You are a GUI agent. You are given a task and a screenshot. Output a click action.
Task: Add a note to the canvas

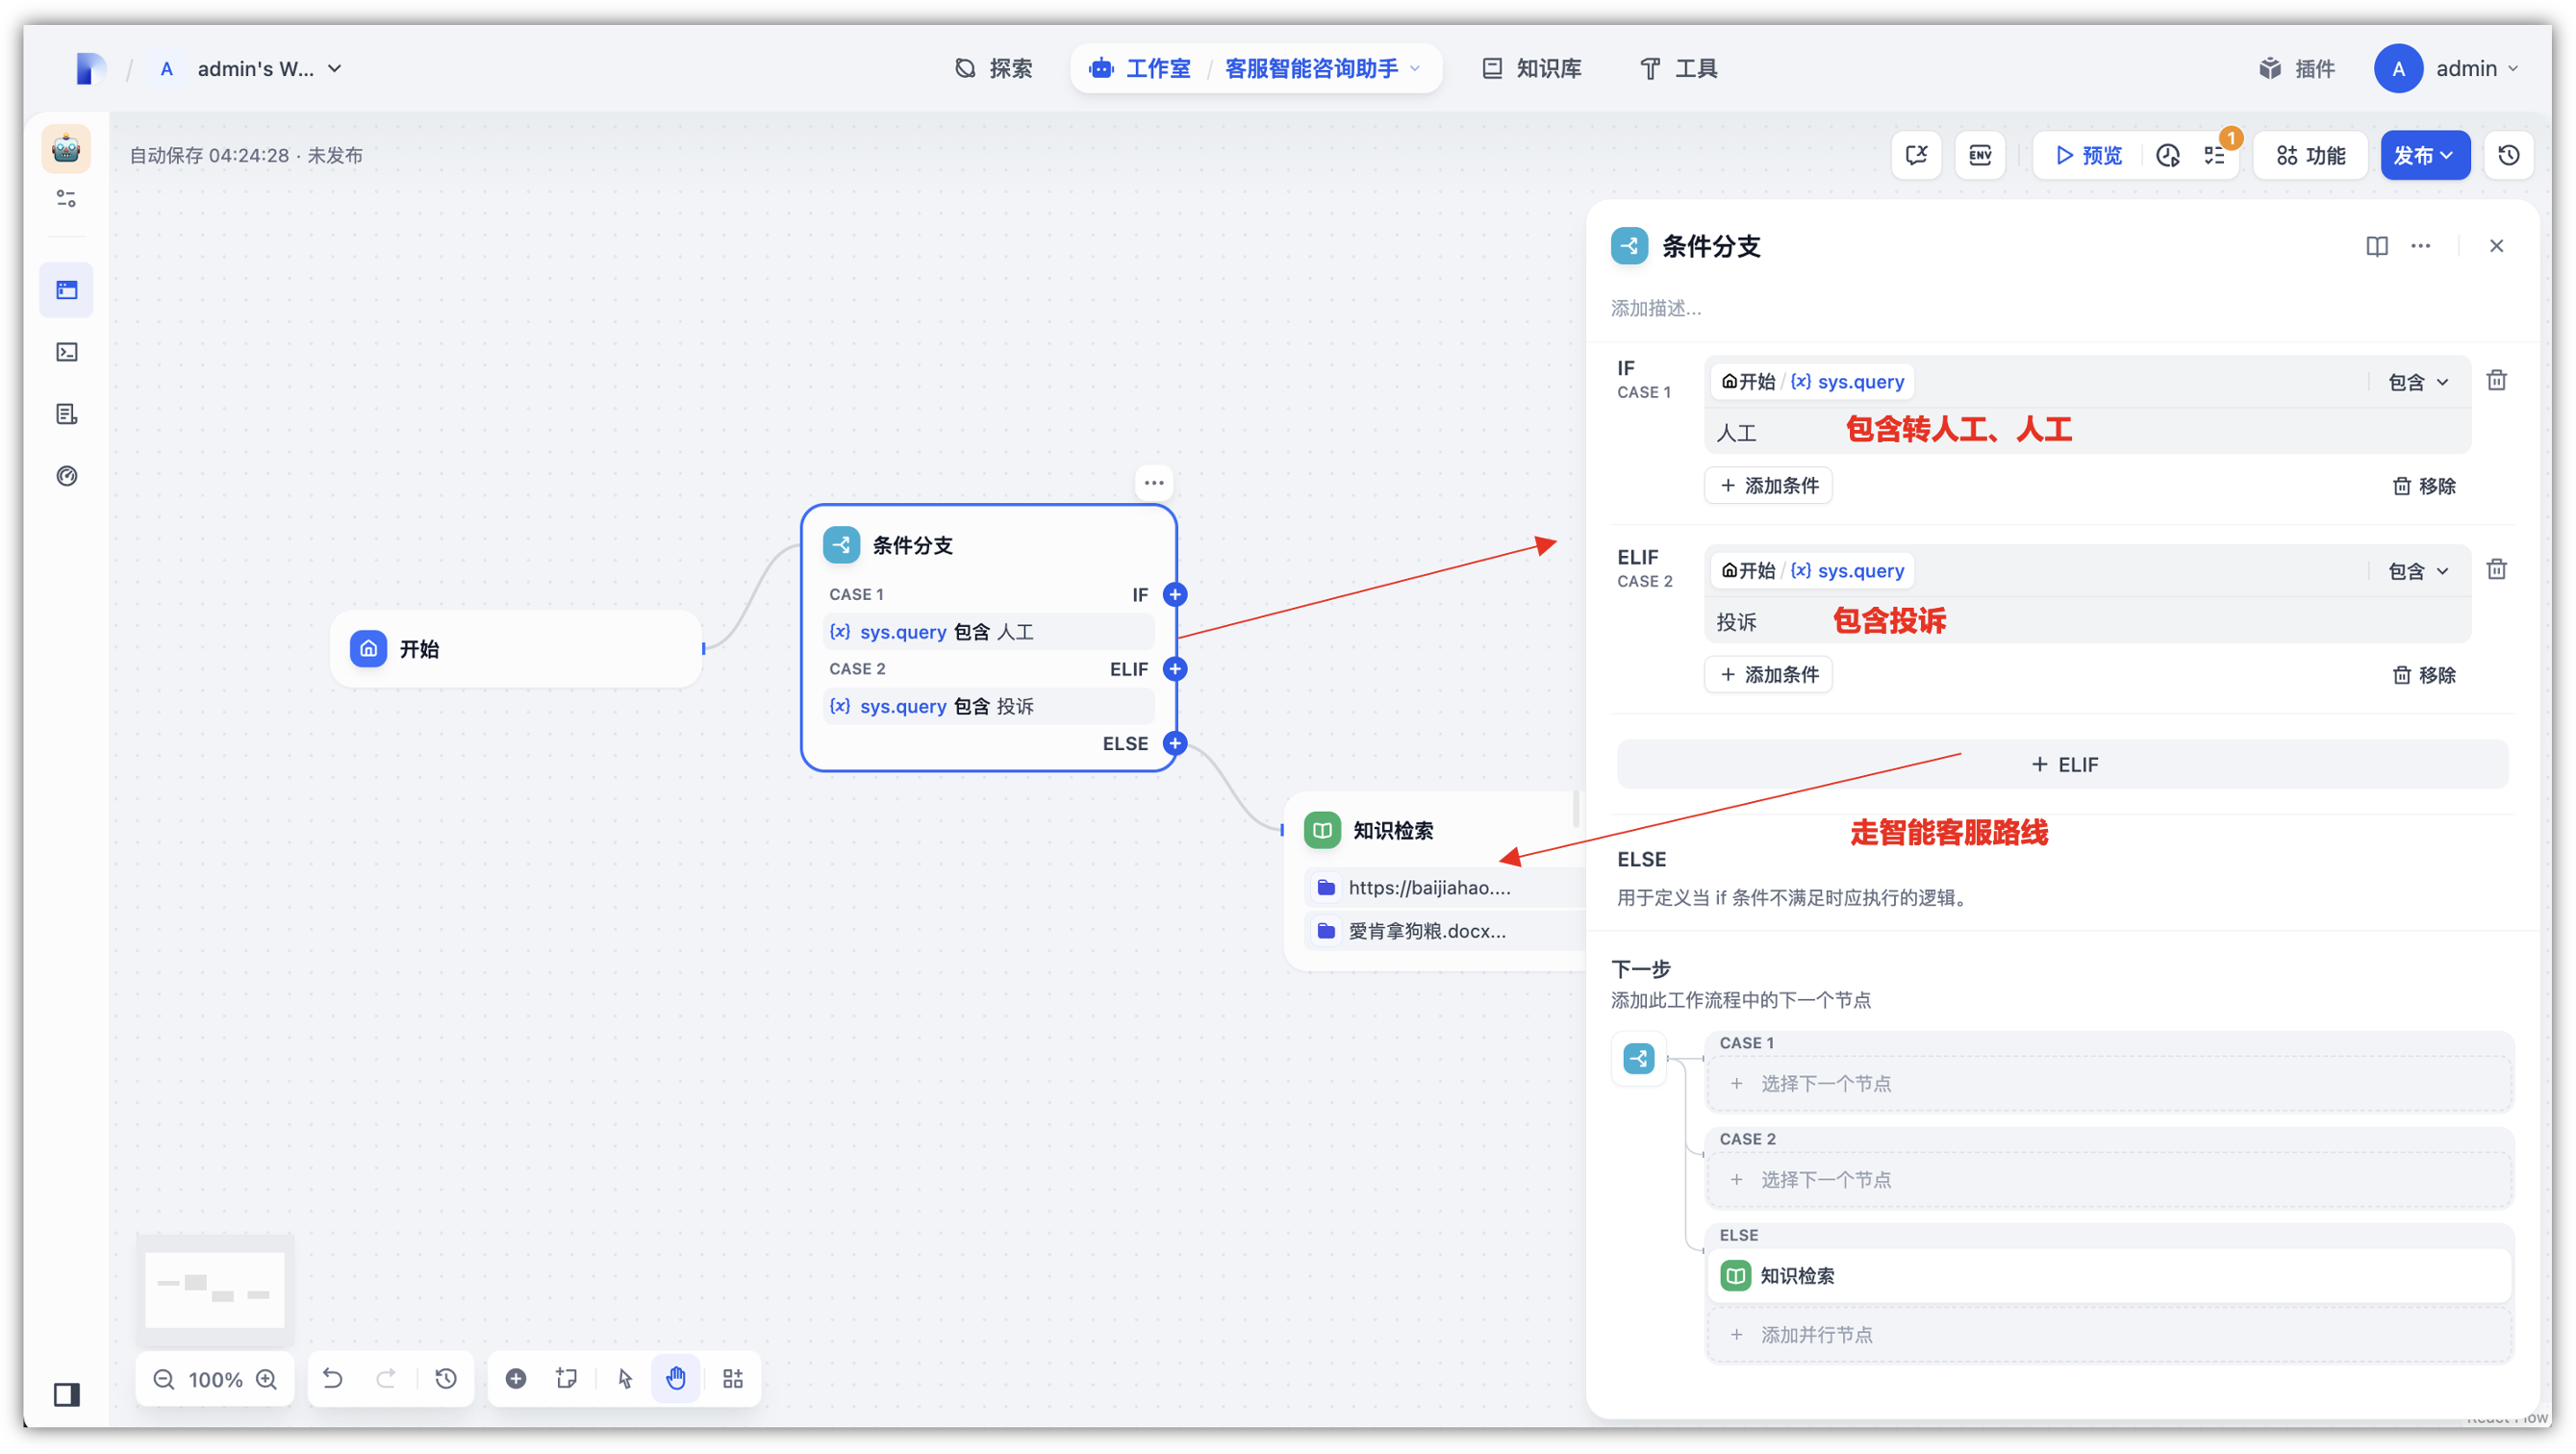click(x=566, y=1379)
